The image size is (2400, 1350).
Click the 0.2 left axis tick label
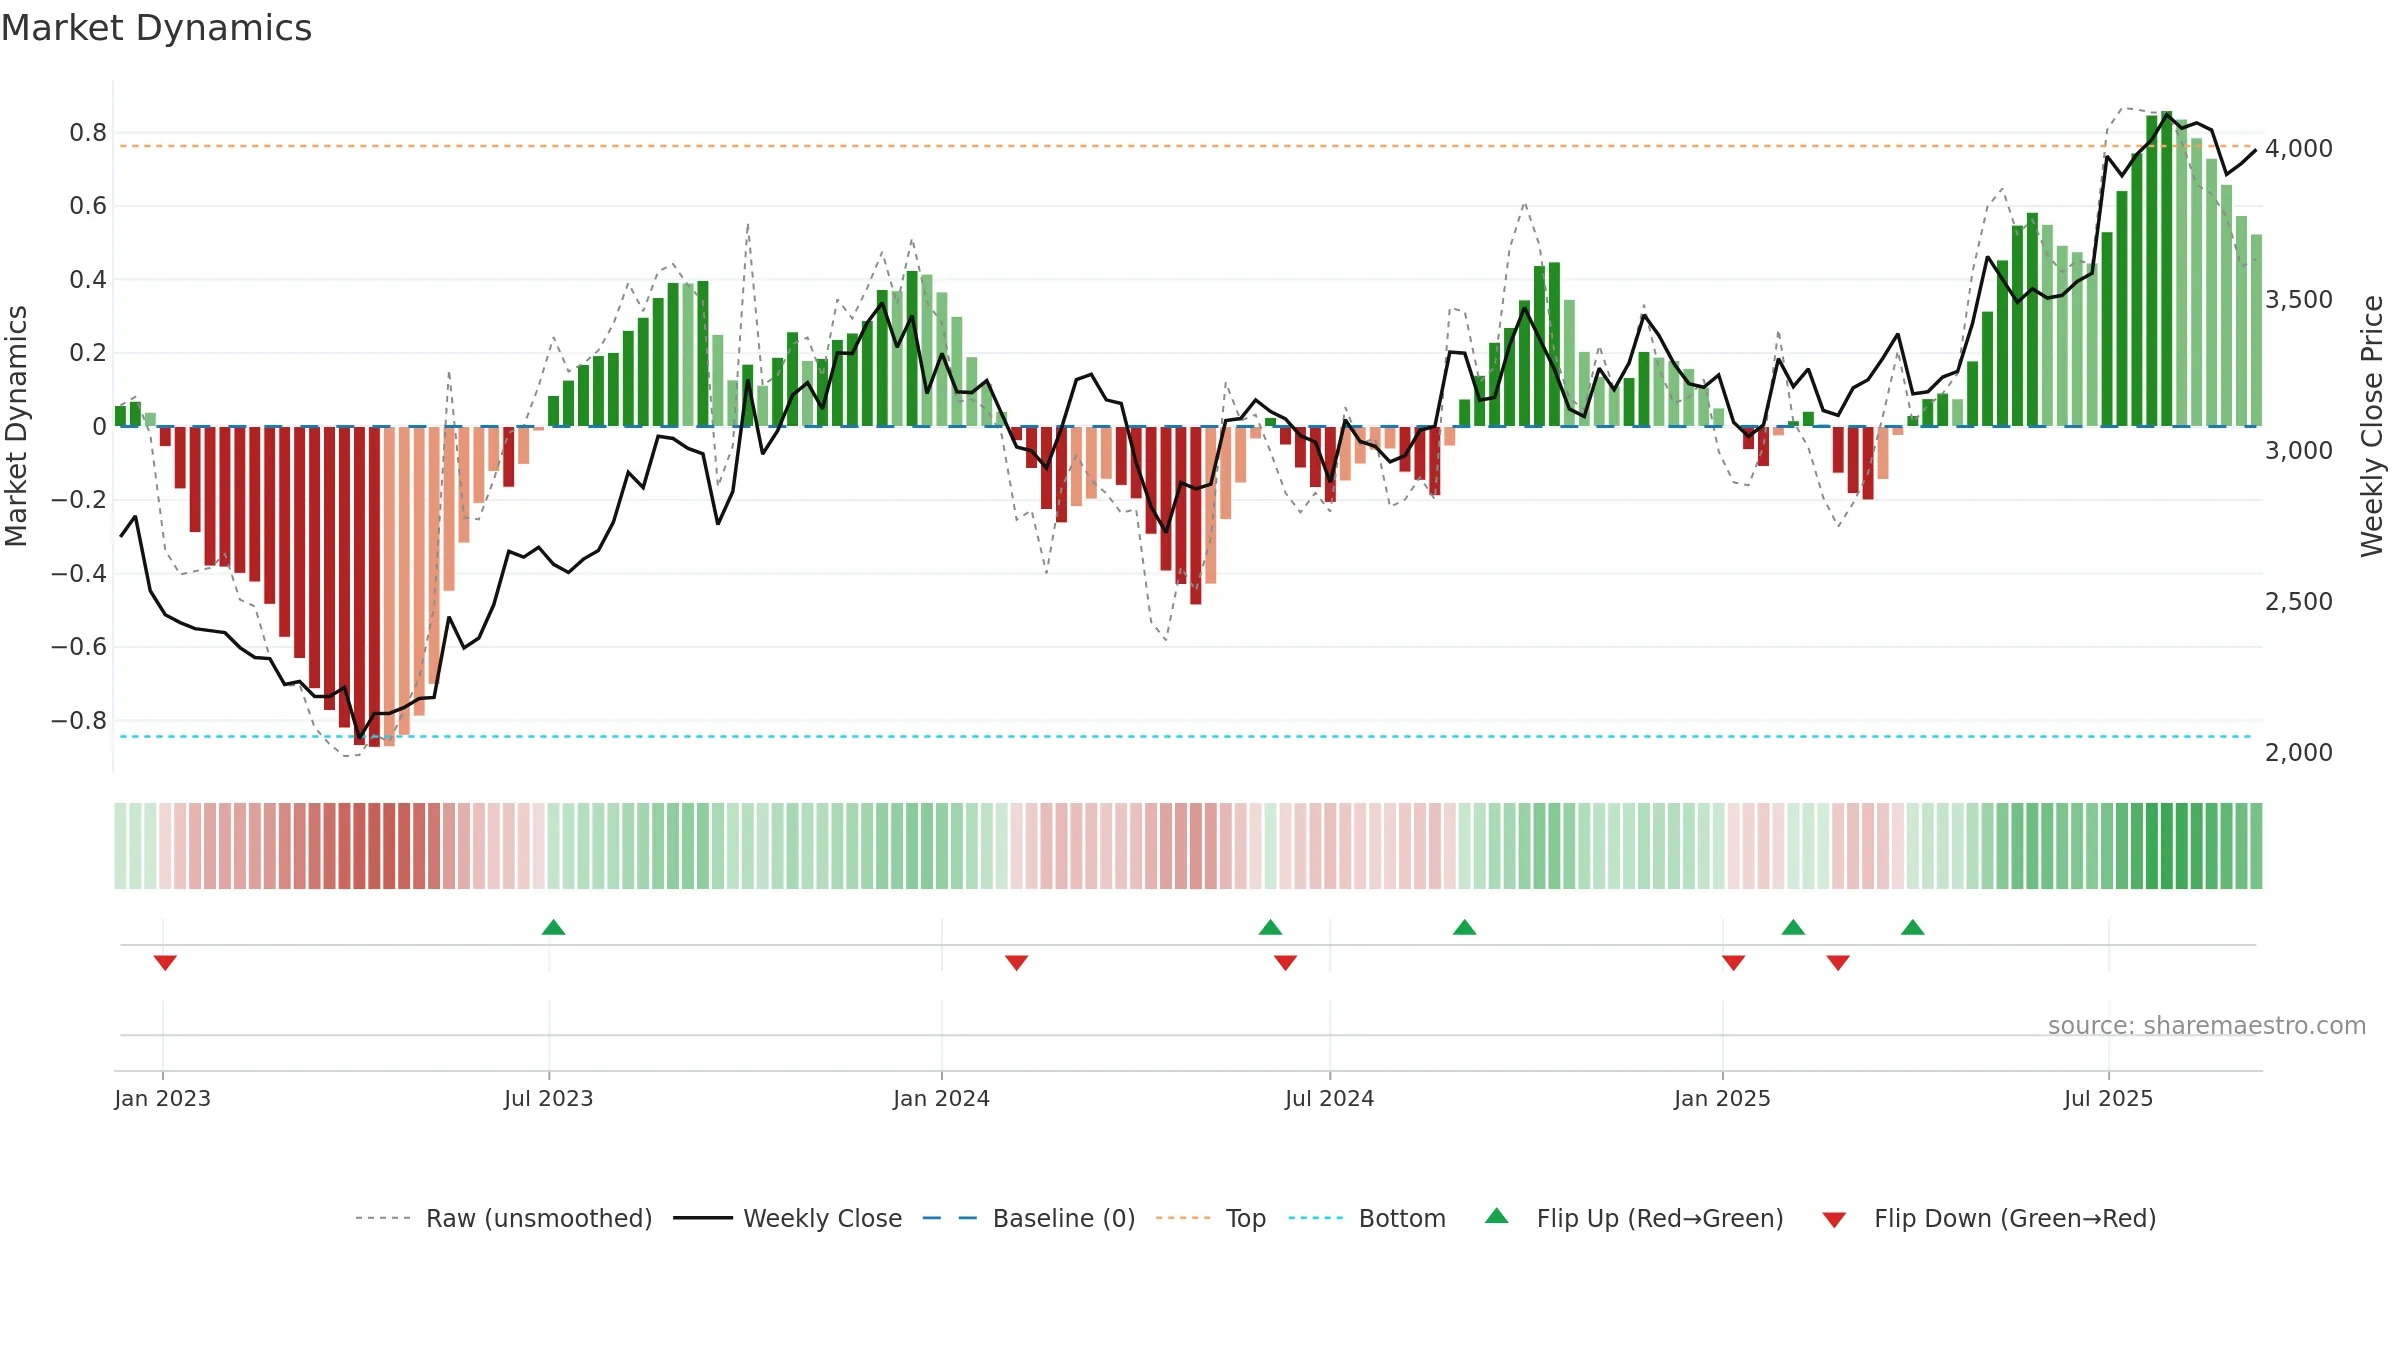(x=88, y=353)
